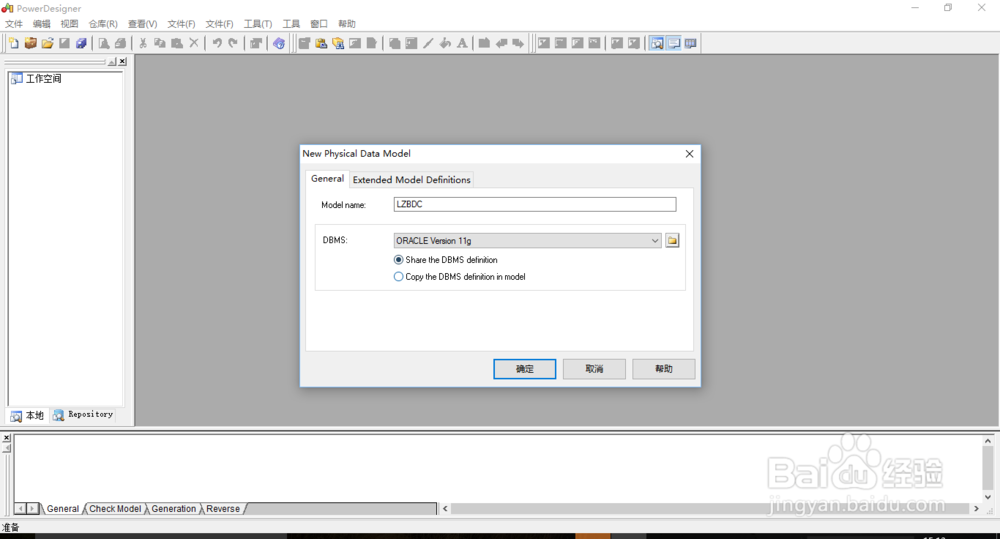This screenshot has height=539, width=1000.
Task: Click the Save diskette toolbar icon
Action: coord(64,43)
